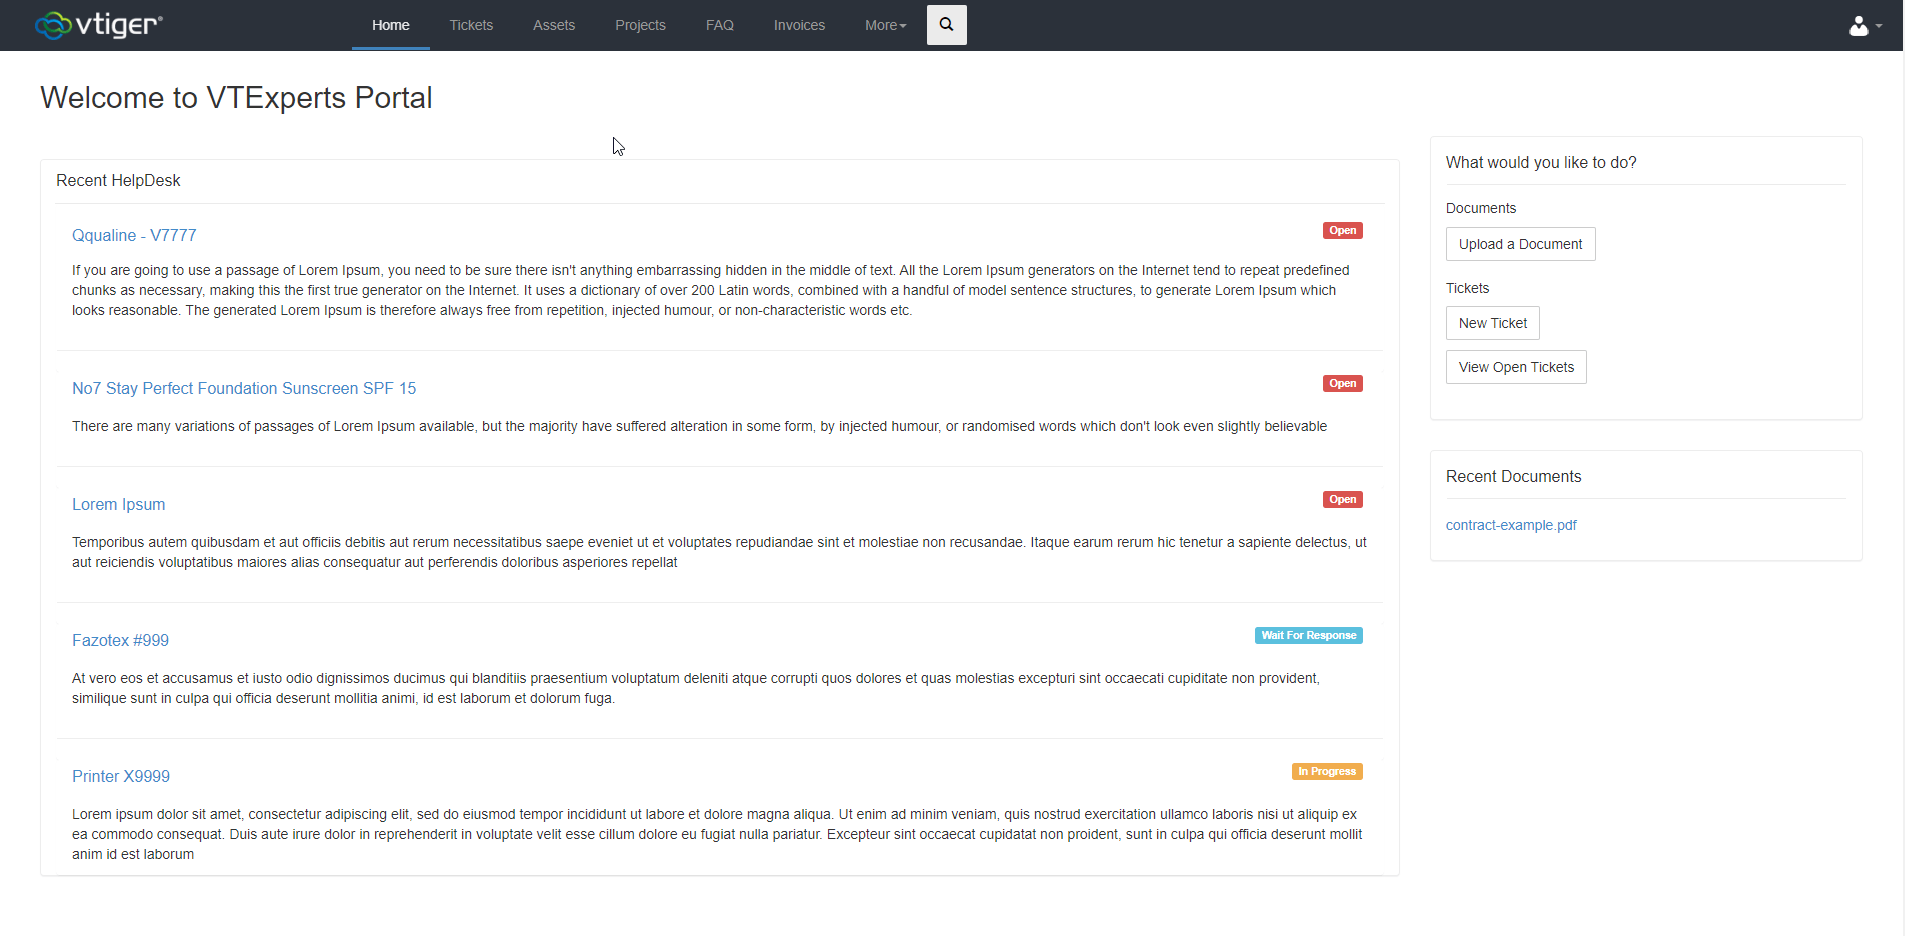Select the Home tab
The image size is (1905, 936).
390,25
